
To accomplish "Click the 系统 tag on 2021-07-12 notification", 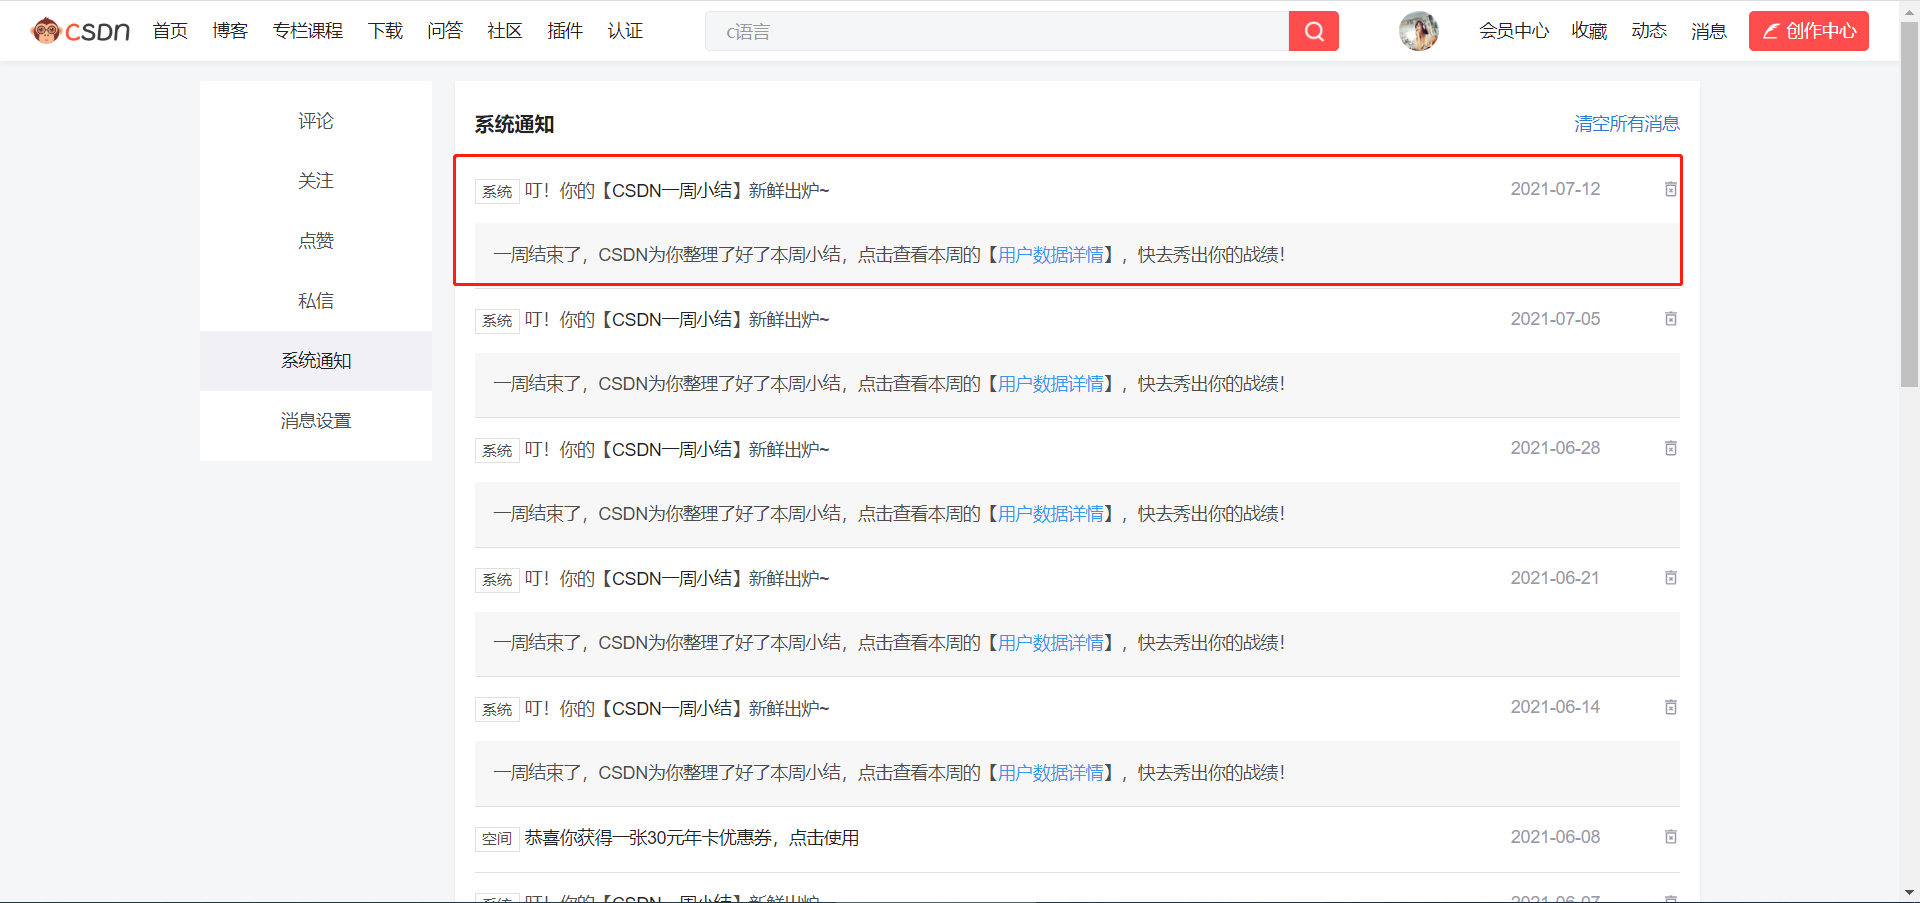I will pyautogui.click(x=497, y=191).
